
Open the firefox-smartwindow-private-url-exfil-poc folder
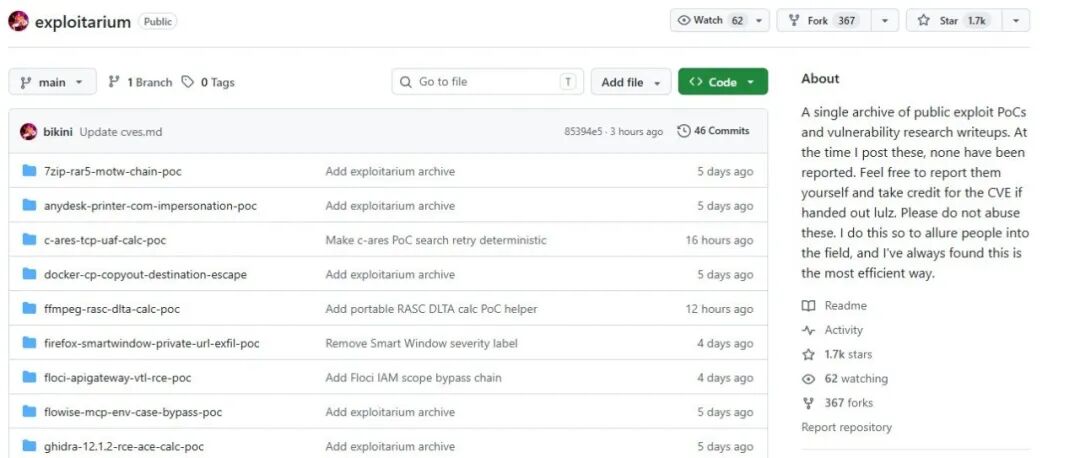[x=152, y=344]
